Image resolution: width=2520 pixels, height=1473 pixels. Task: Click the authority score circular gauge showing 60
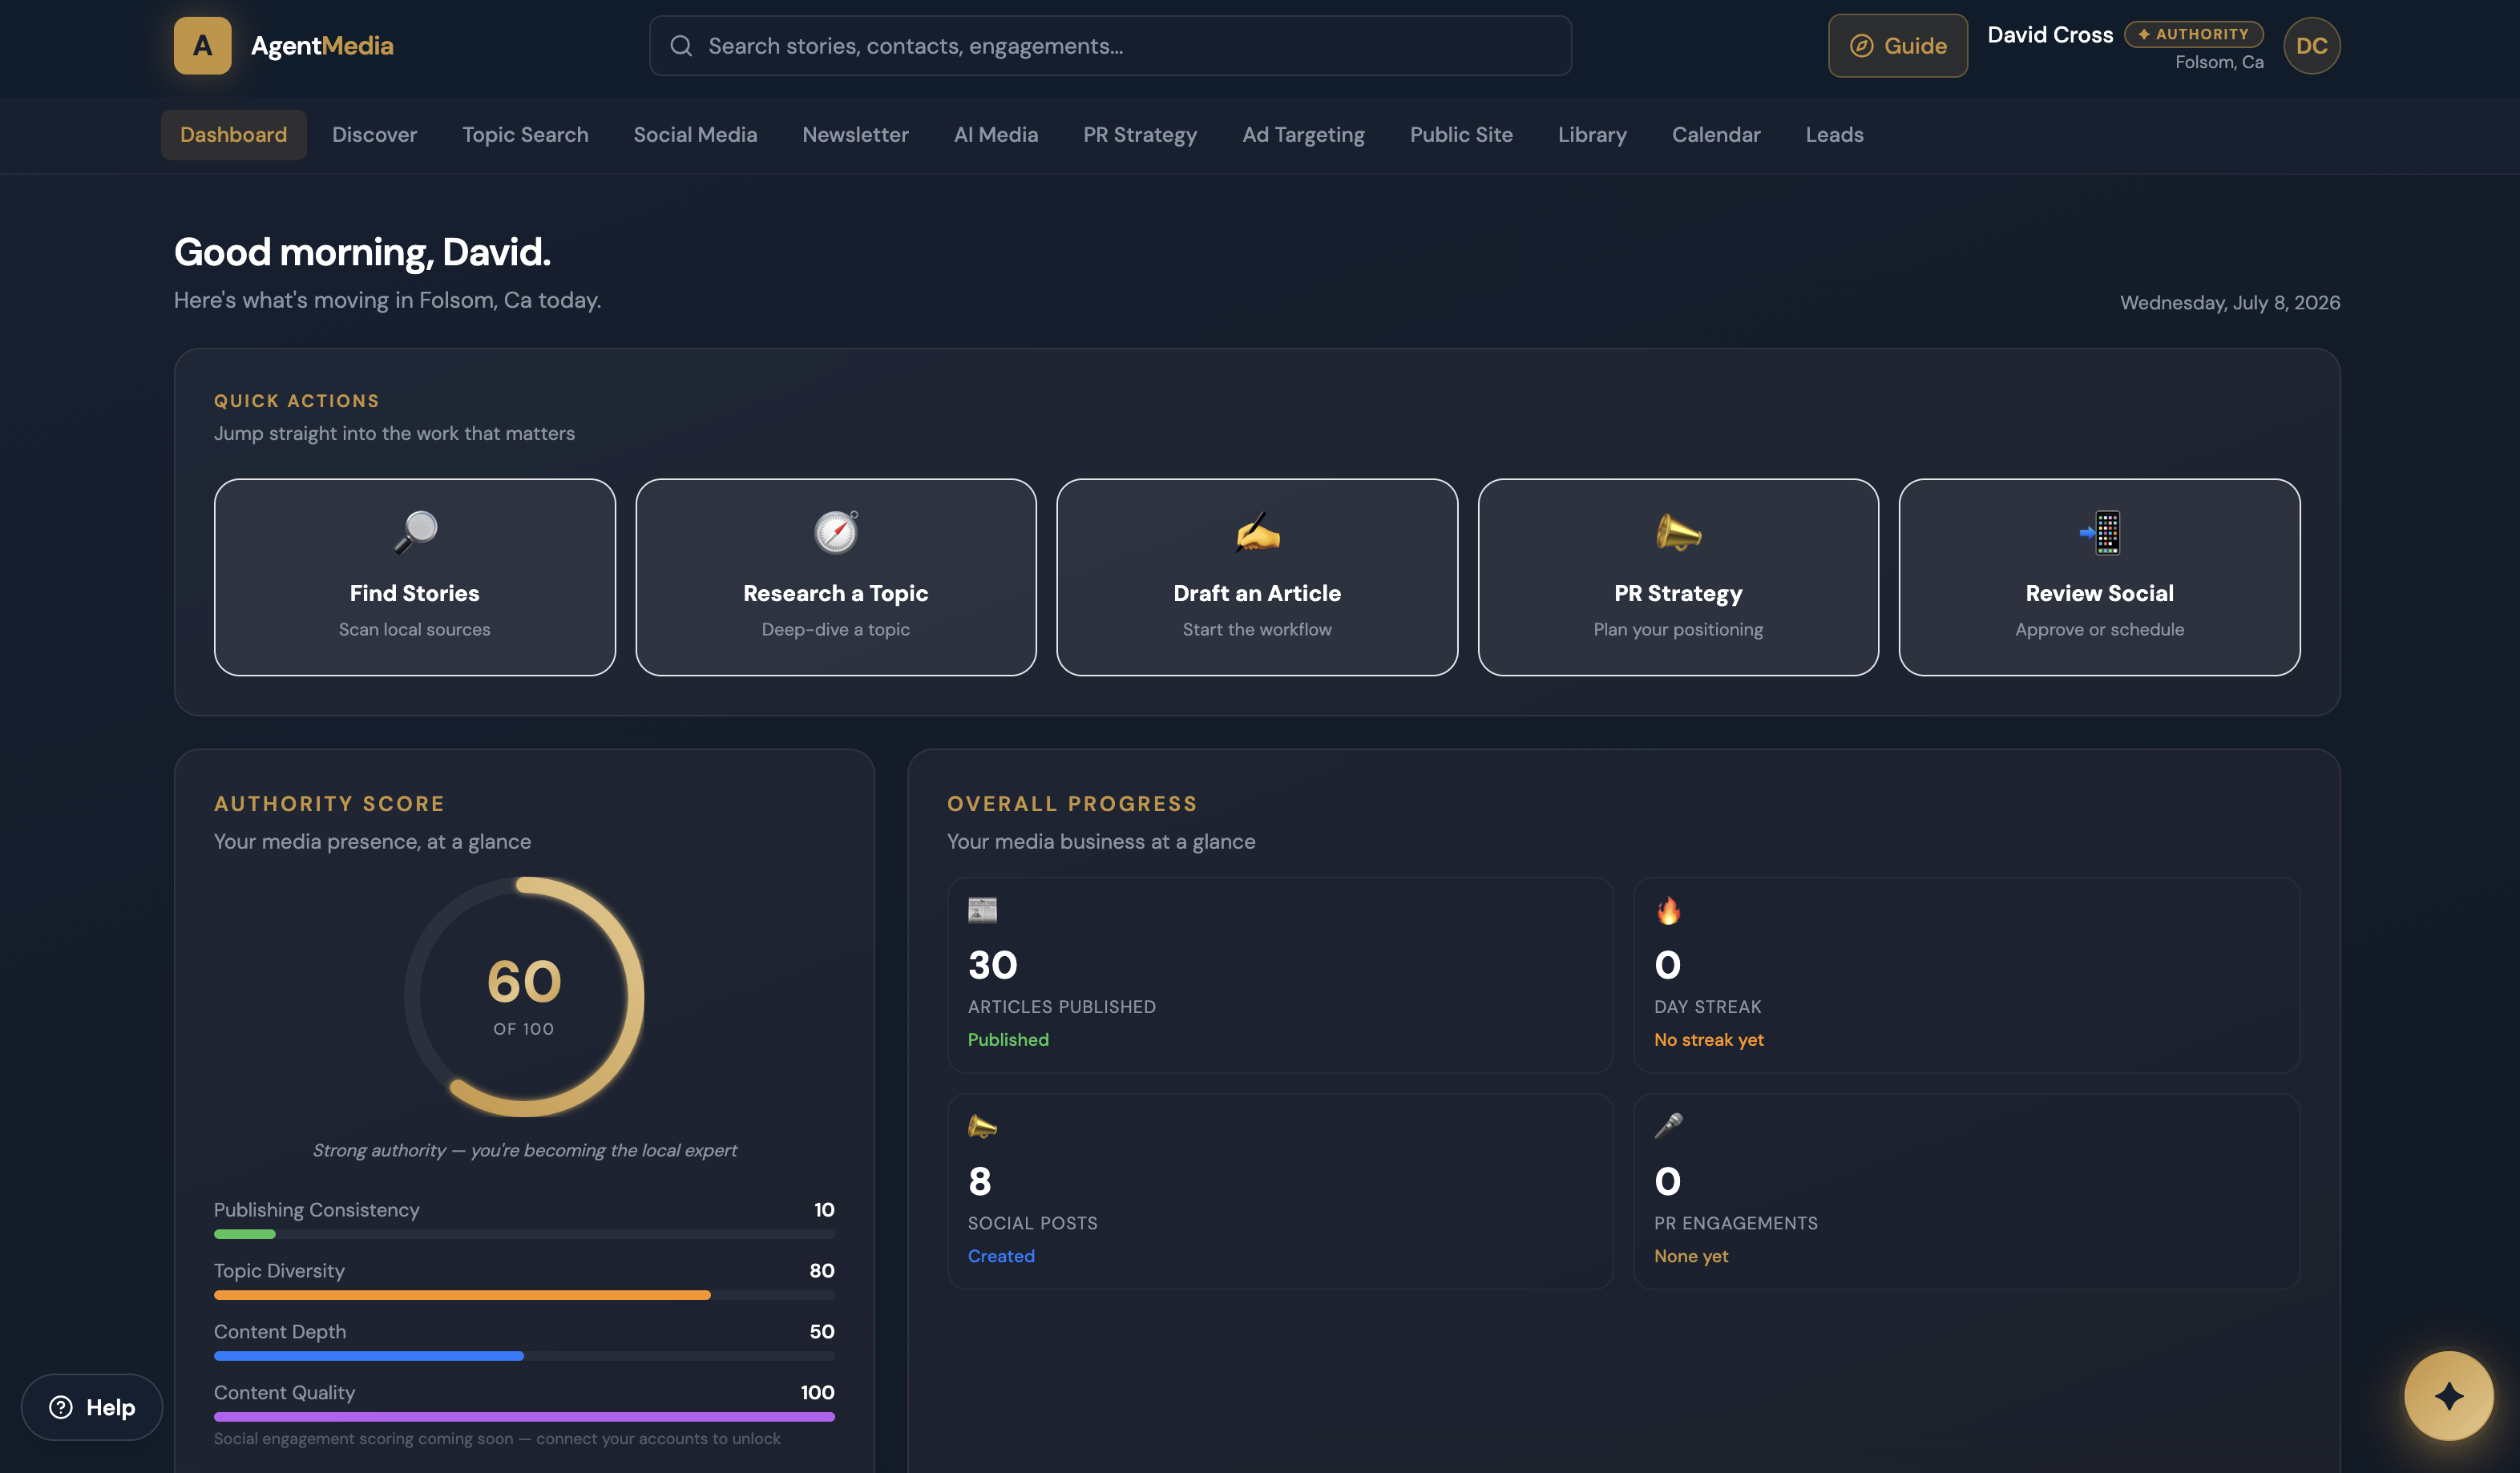(524, 997)
